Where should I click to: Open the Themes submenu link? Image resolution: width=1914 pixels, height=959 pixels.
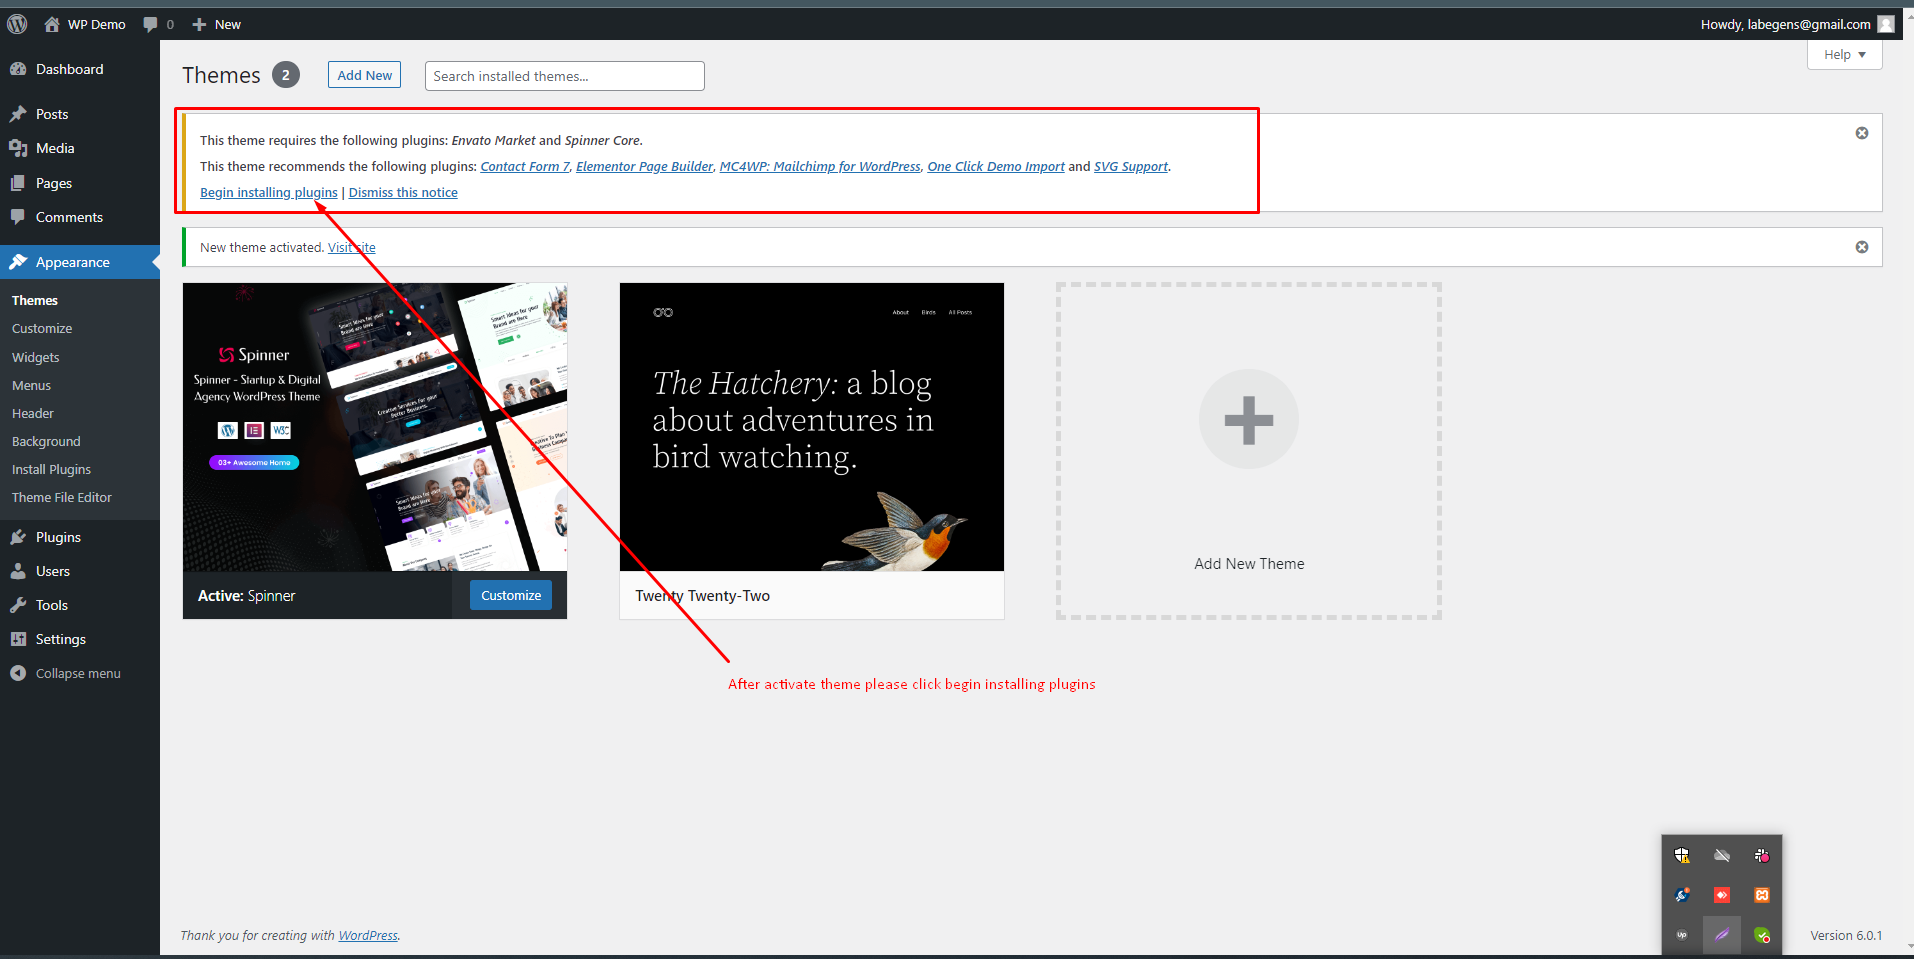(x=35, y=300)
